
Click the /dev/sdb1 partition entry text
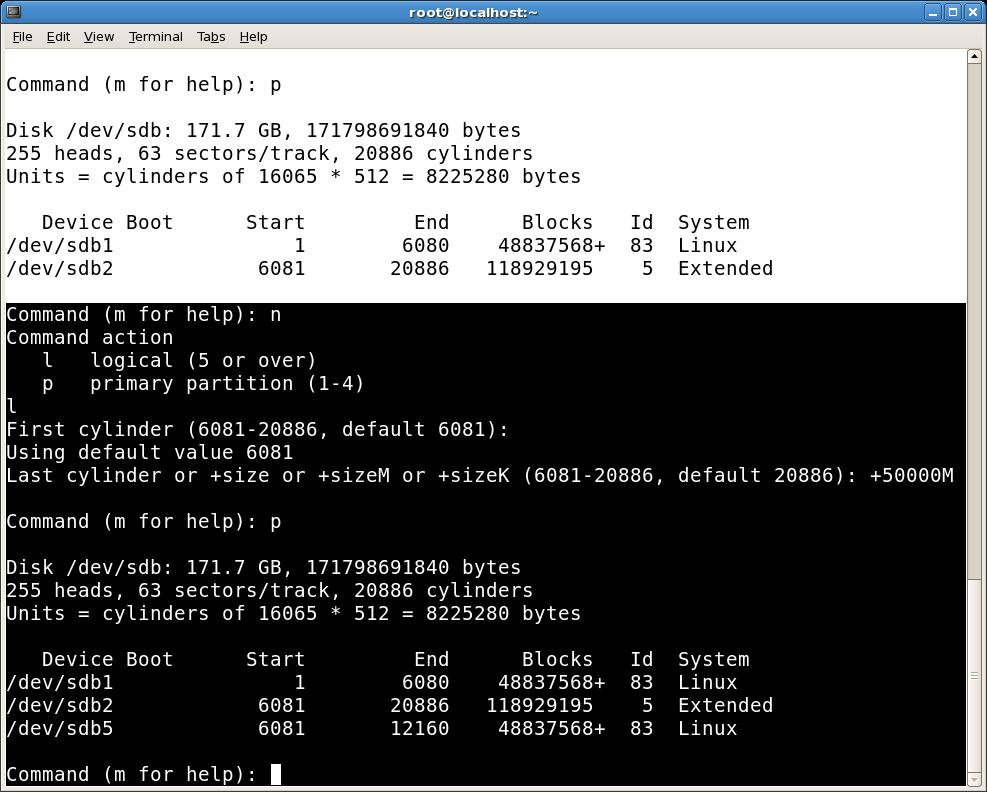(60, 682)
